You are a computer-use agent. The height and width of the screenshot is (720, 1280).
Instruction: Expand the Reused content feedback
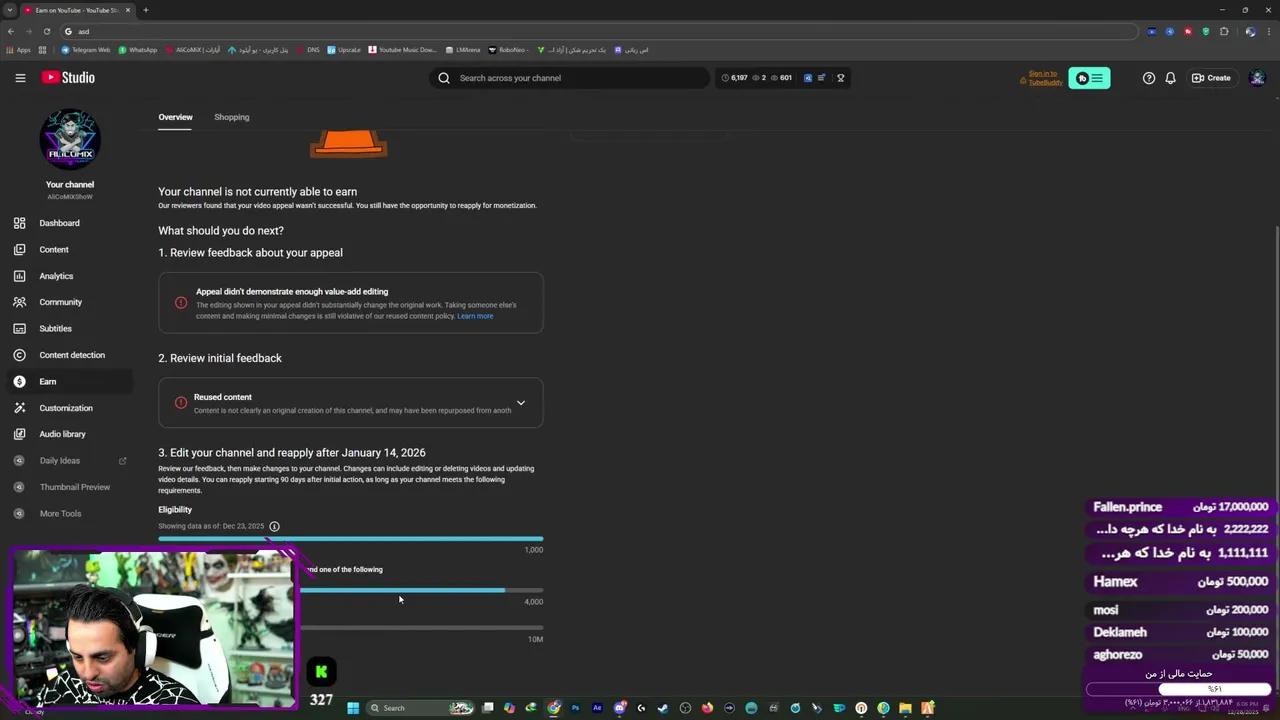point(520,403)
